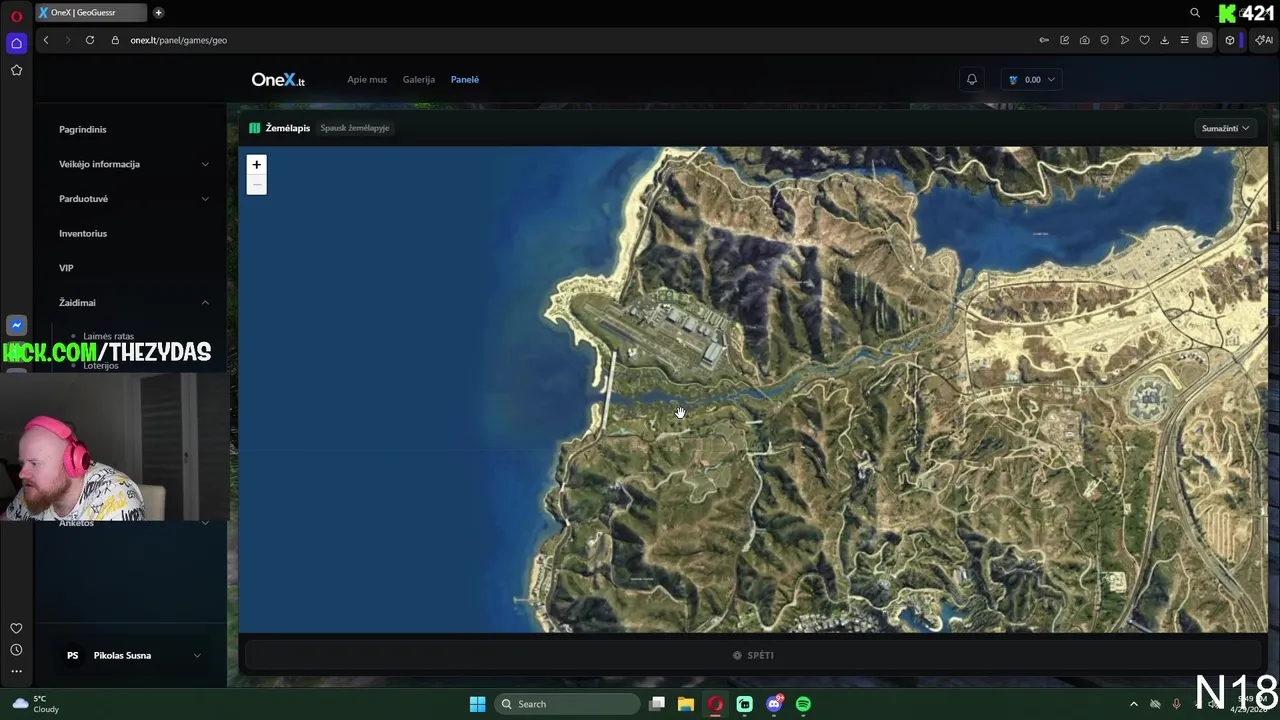1280x720 pixels.
Task: Reload the page with the refresh icon
Action: [x=90, y=40]
